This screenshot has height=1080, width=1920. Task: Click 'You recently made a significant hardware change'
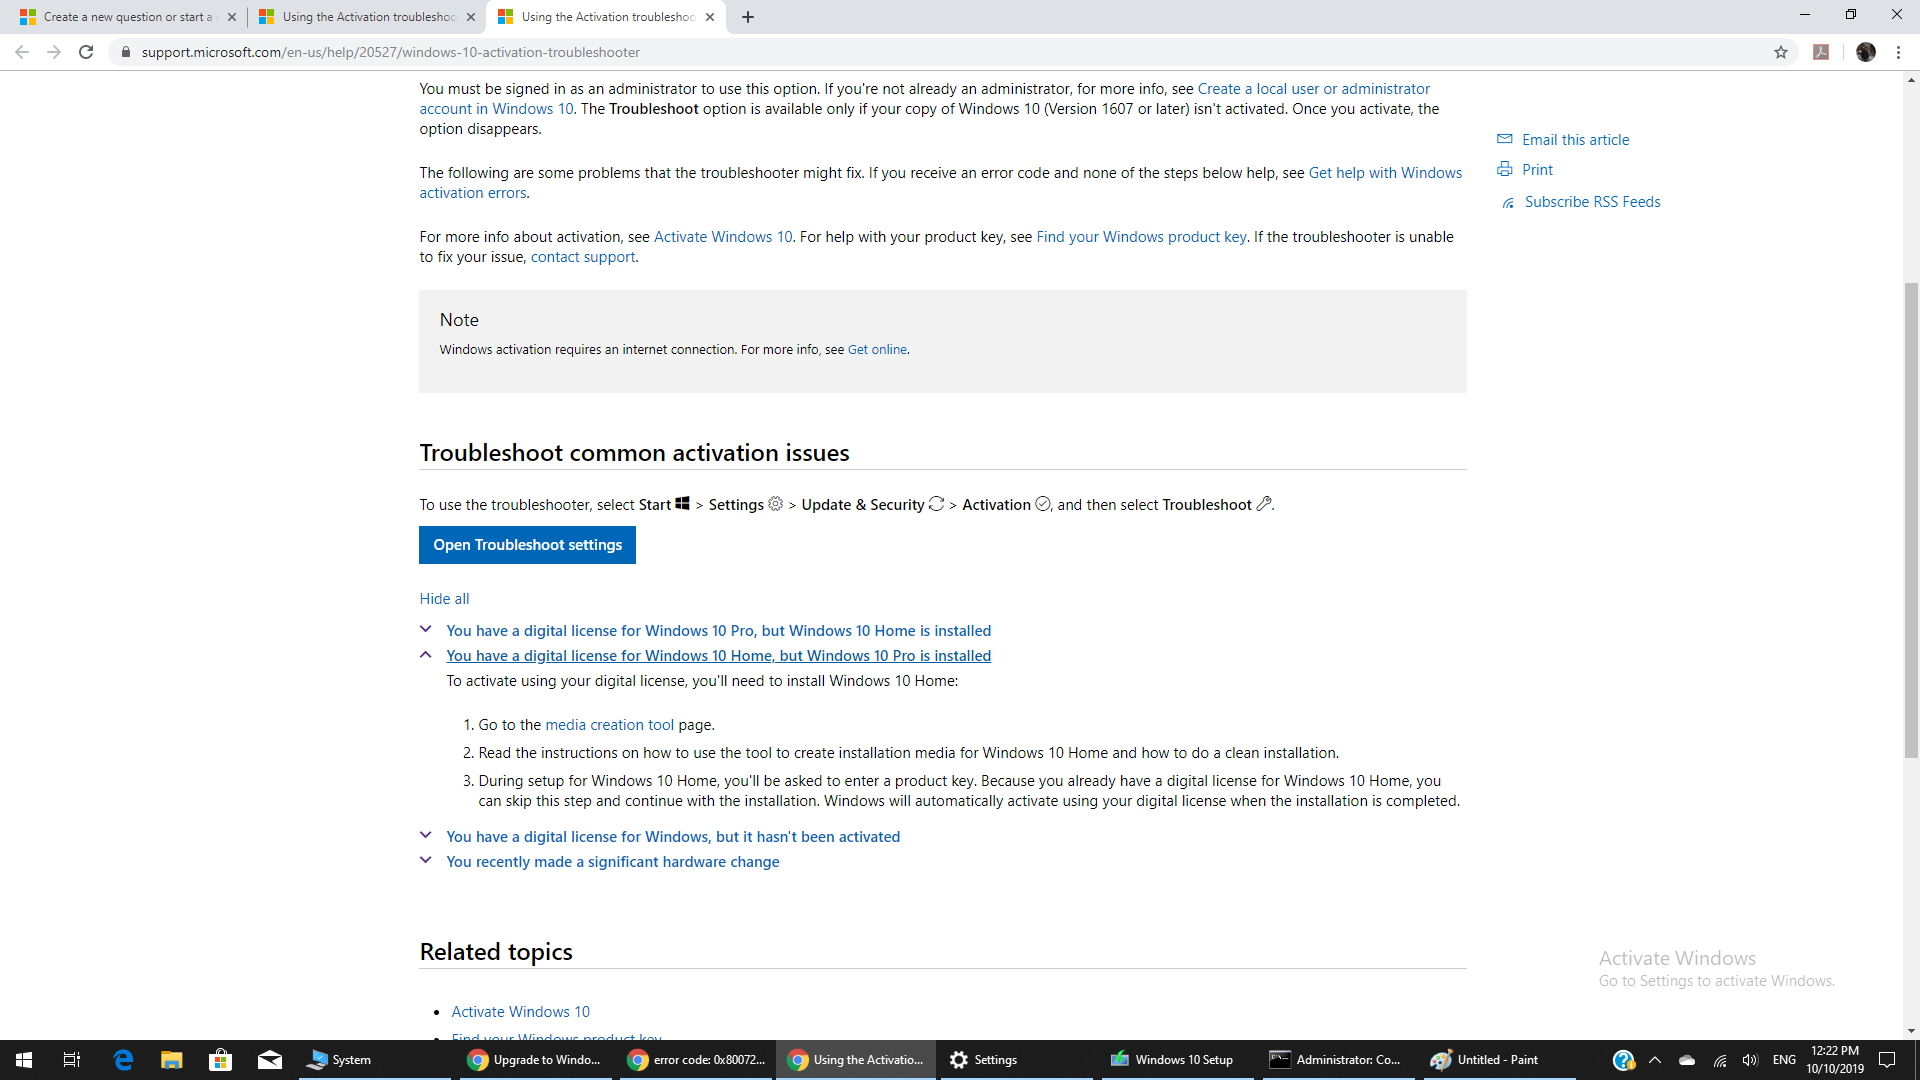click(x=612, y=862)
